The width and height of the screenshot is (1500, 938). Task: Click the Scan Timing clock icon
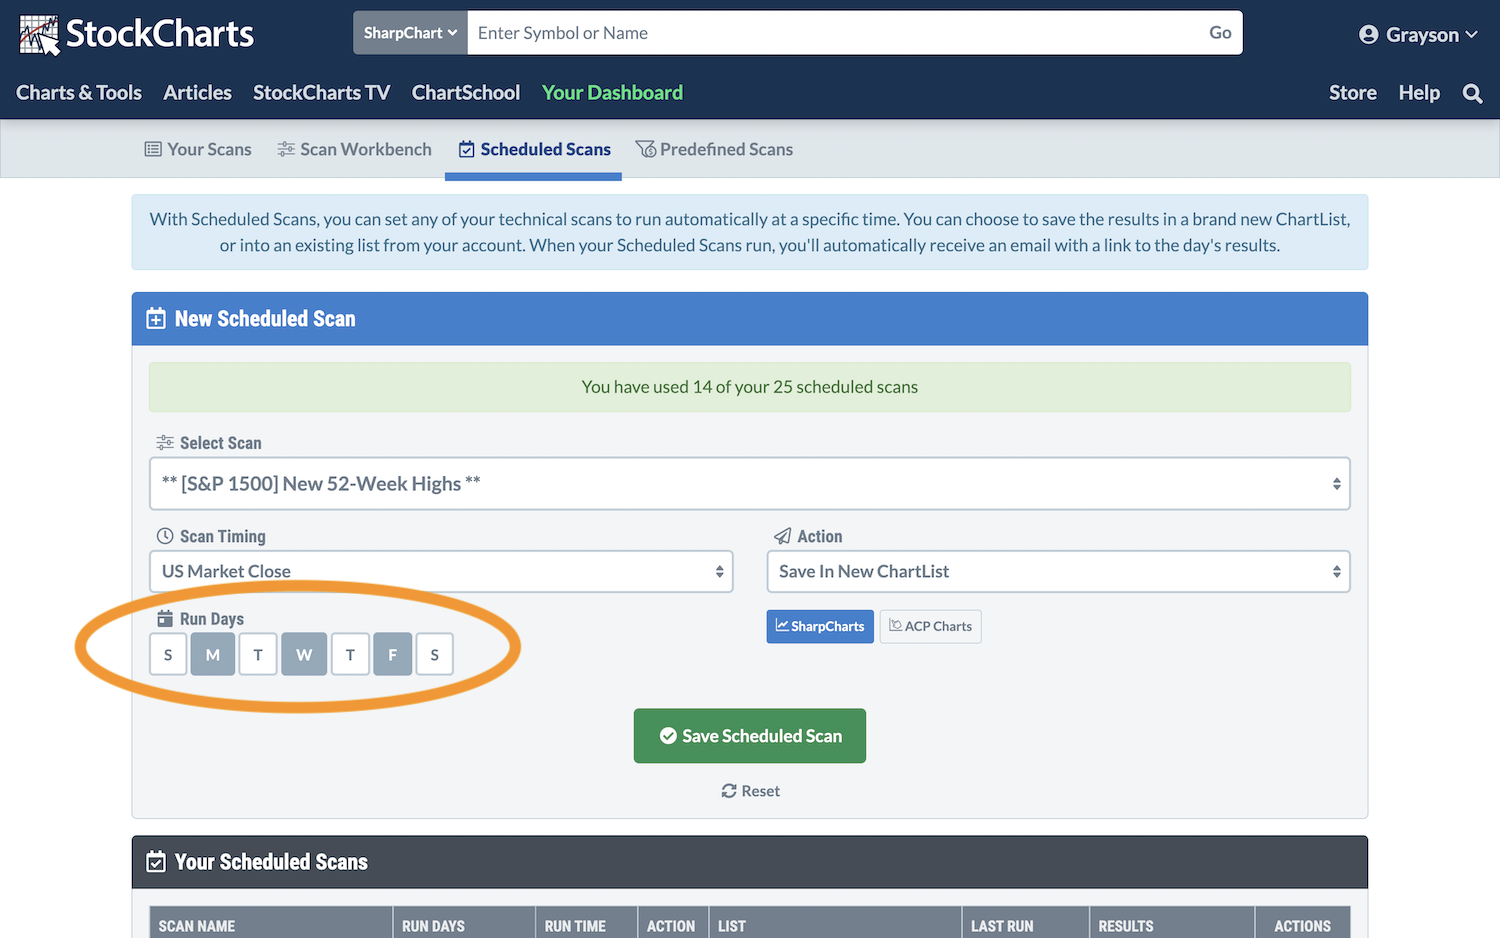(x=165, y=536)
